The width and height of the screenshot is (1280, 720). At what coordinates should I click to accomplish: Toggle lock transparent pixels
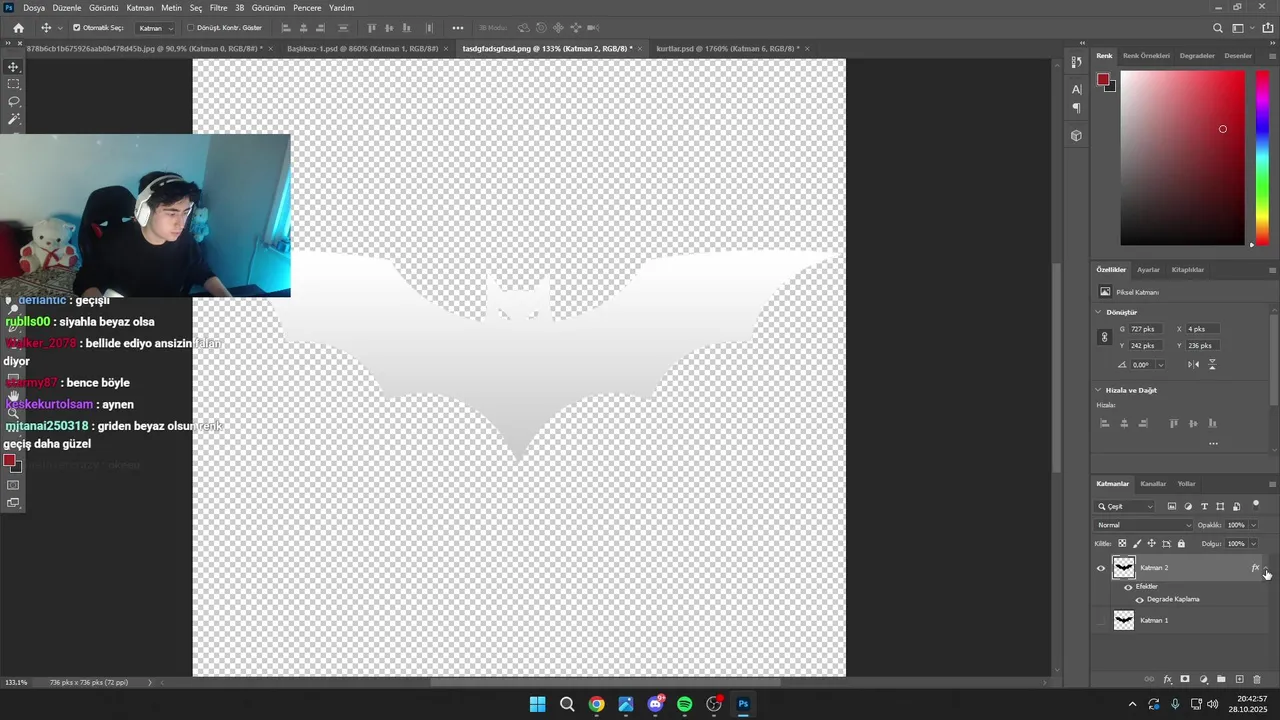click(1122, 544)
